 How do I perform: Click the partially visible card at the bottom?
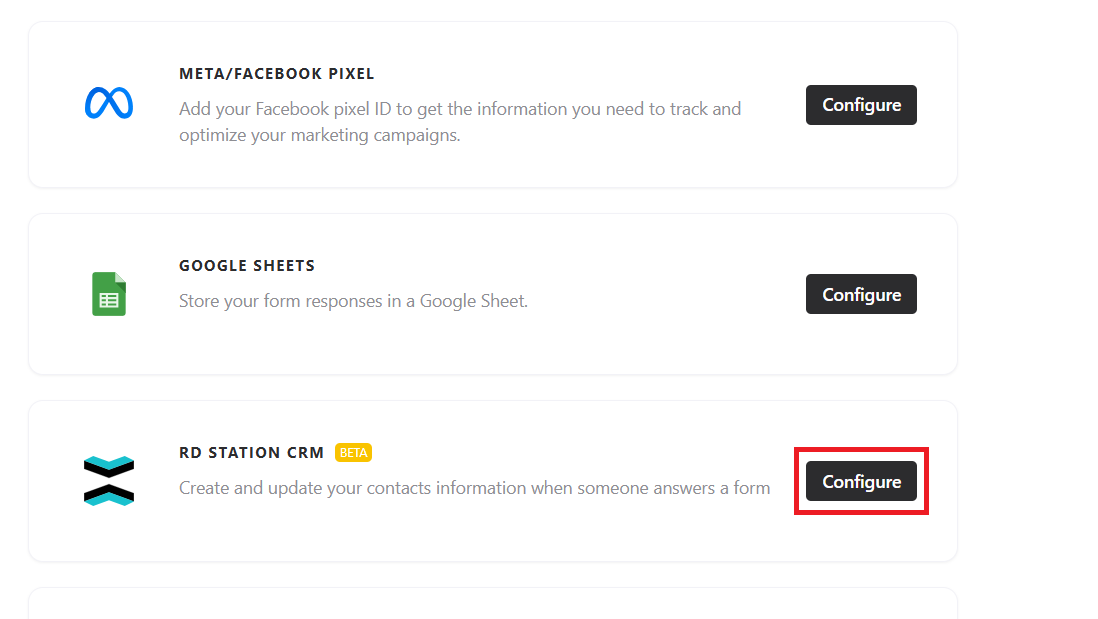pyautogui.click(x=492, y=605)
